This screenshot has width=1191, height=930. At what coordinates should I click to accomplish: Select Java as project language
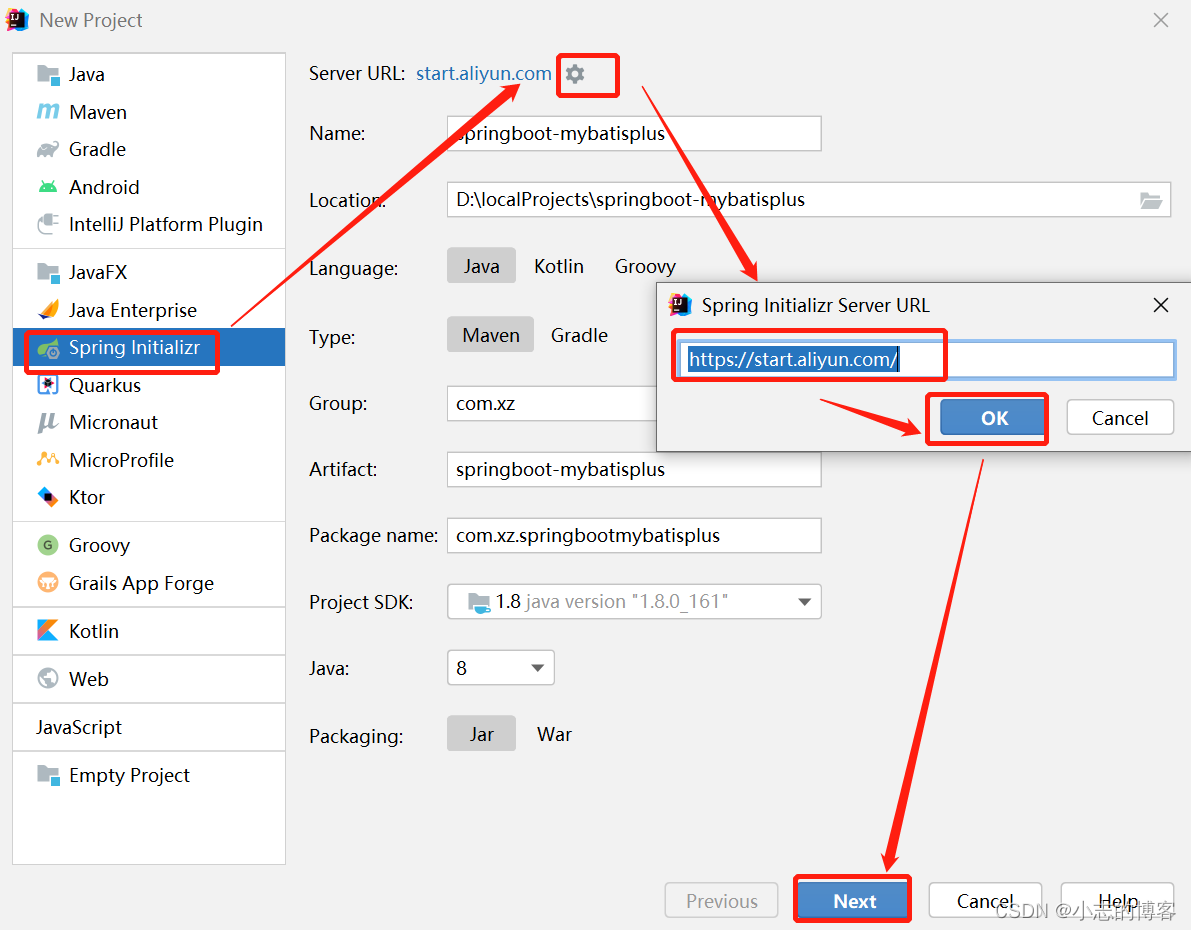[482, 266]
